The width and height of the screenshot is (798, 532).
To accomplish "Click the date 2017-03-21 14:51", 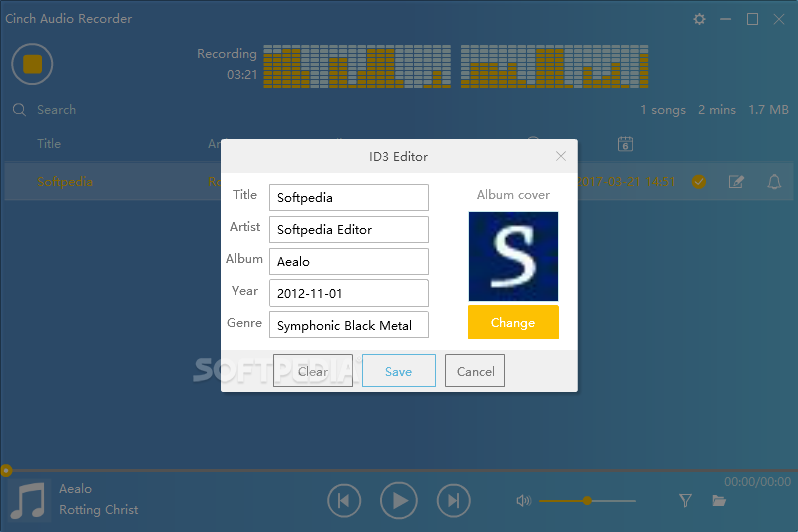I will (x=626, y=182).
